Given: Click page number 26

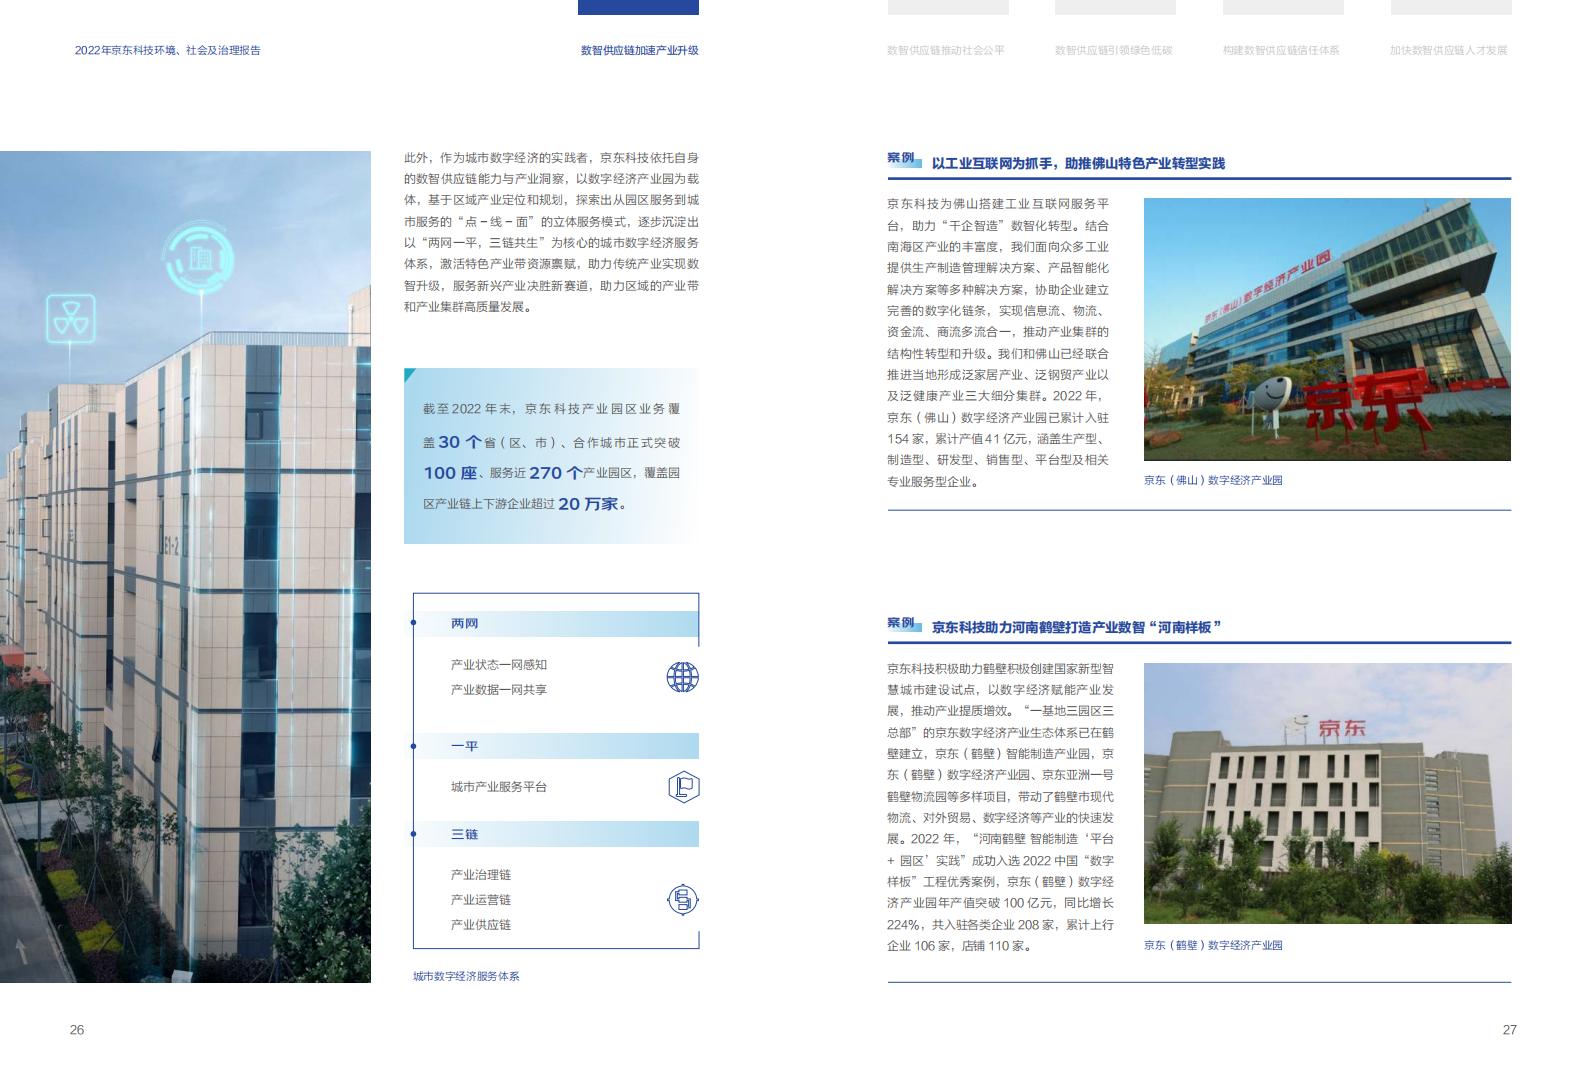Looking at the screenshot, I should [77, 1030].
